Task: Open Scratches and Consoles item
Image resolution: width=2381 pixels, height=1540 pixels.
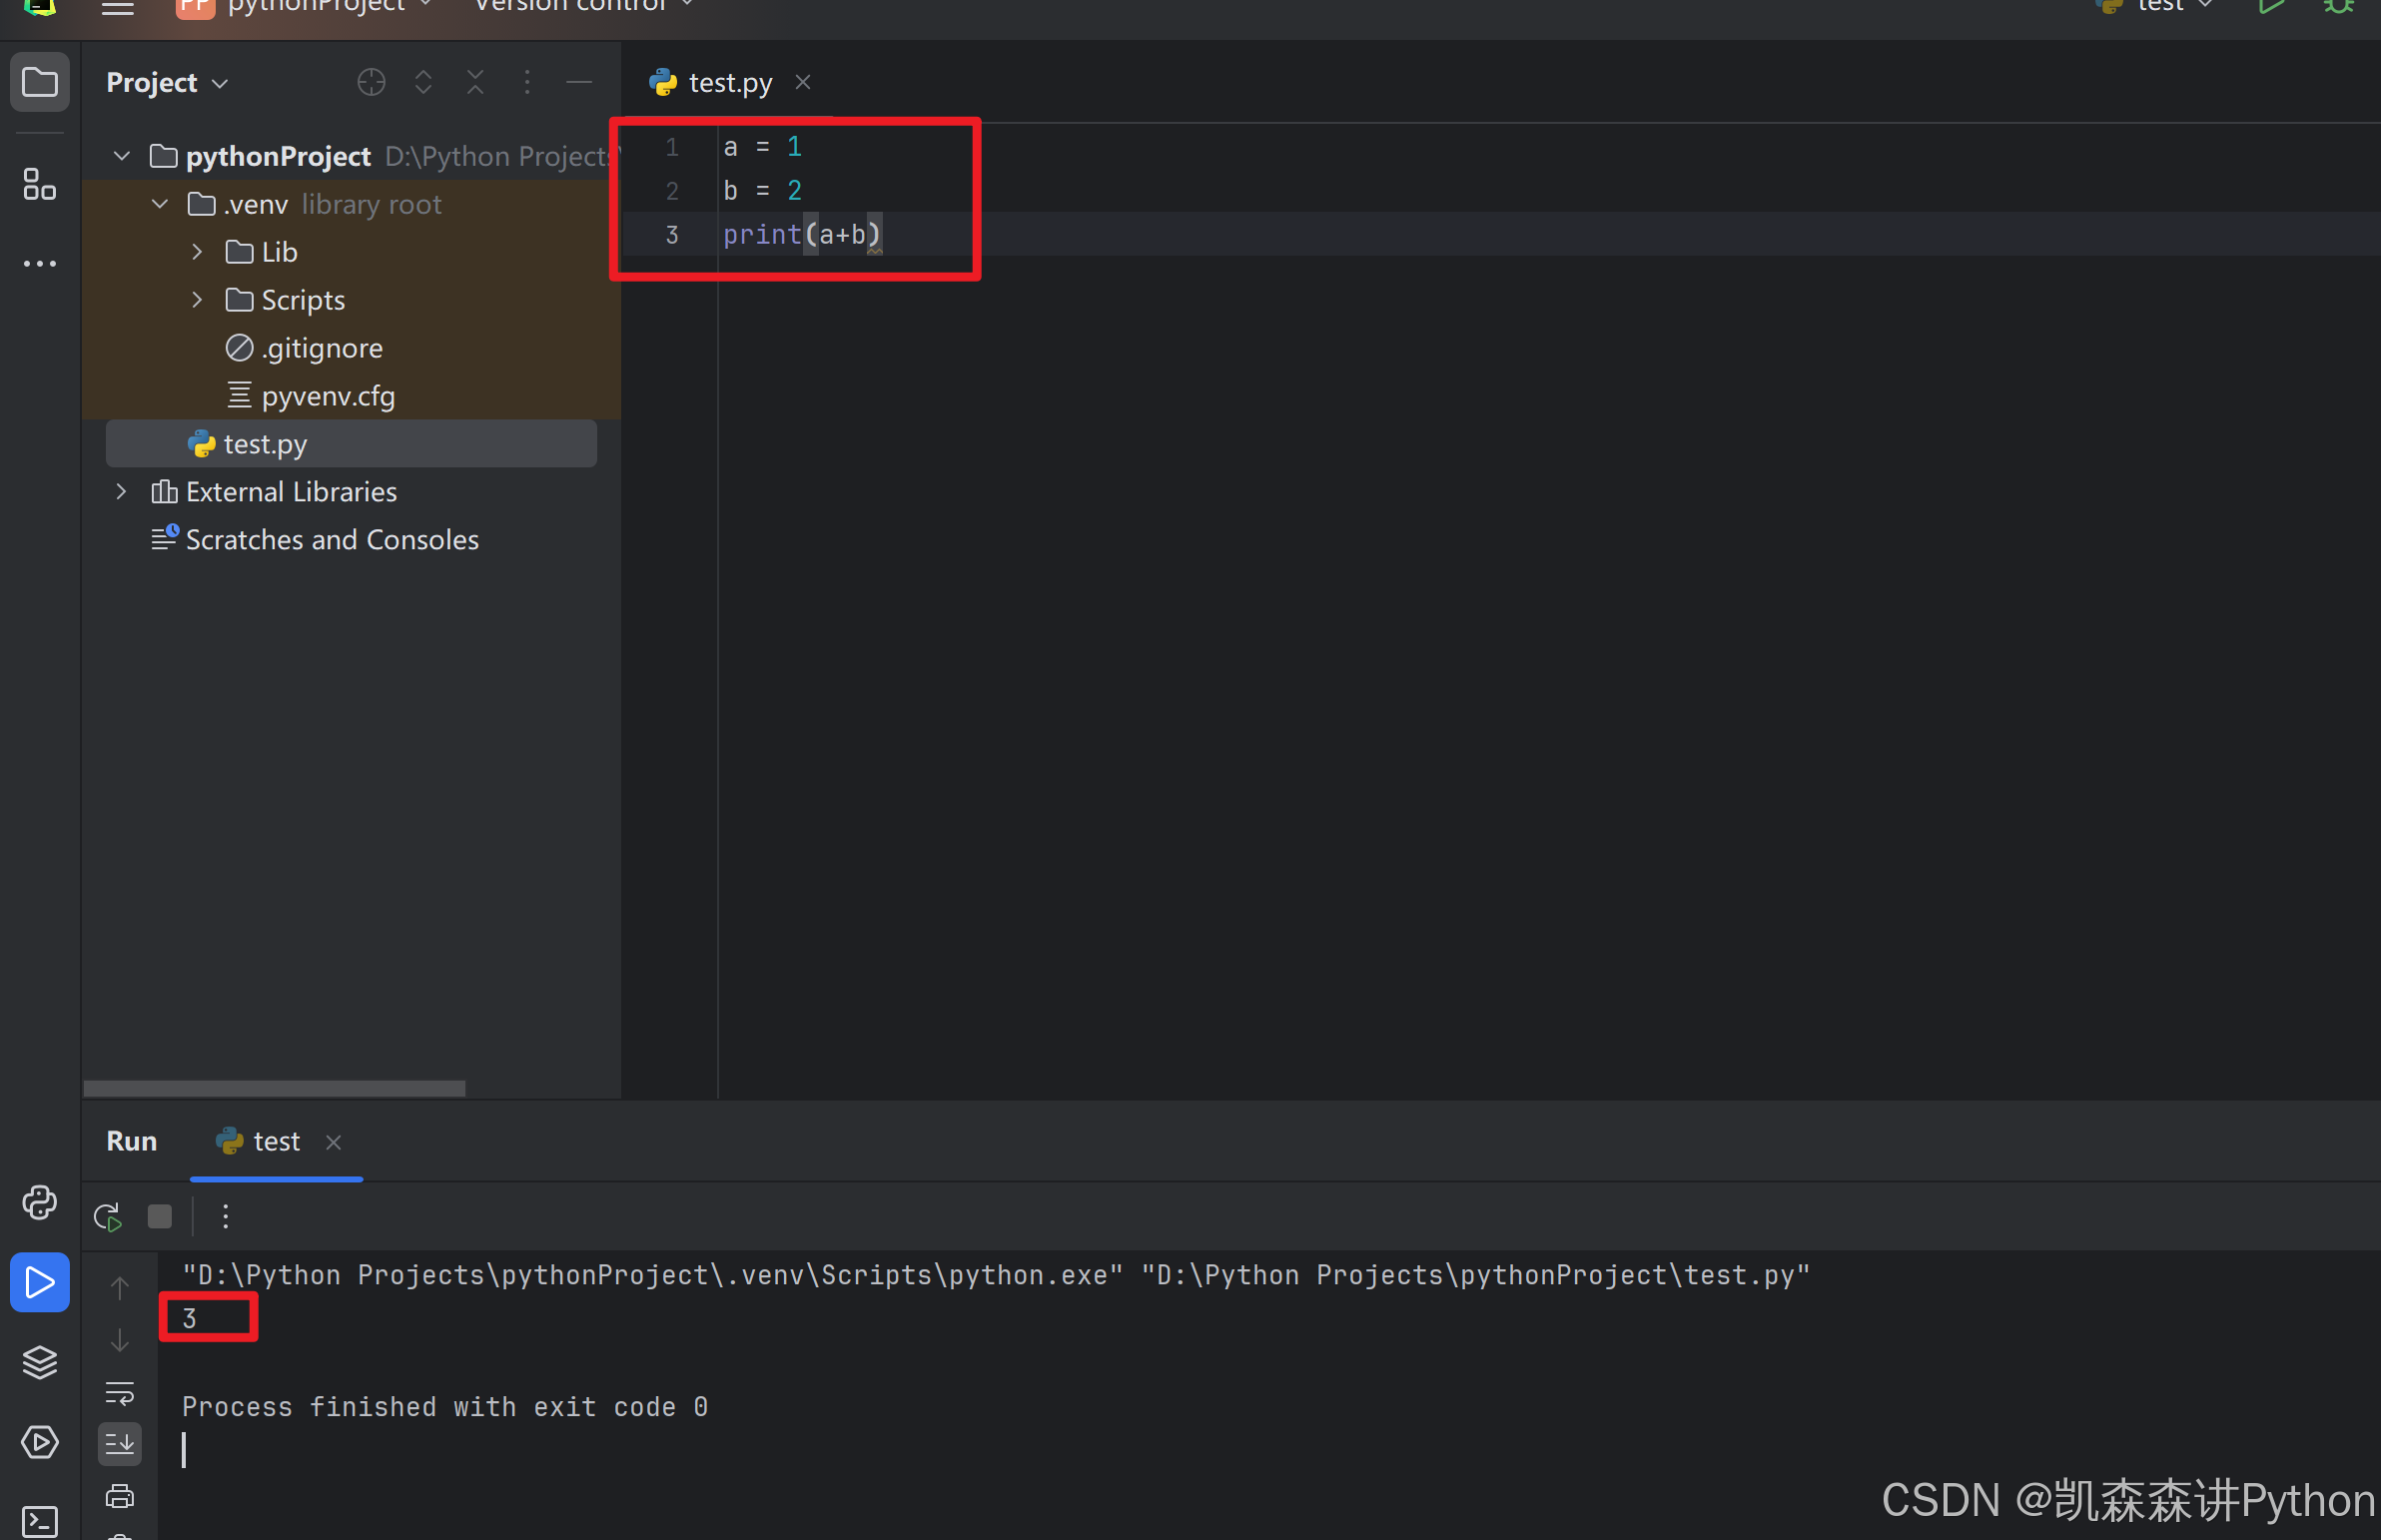Action: click(x=331, y=540)
